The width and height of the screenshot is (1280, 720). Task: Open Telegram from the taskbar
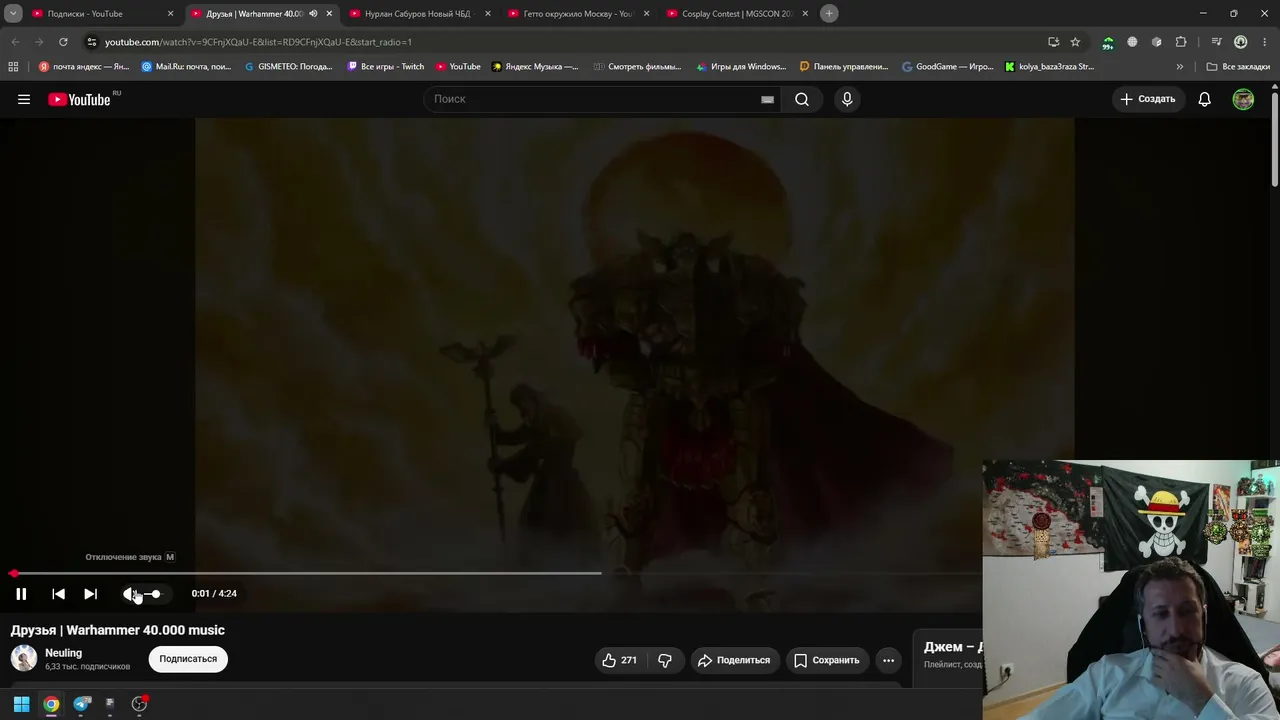pyautogui.click(x=82, y=704)
